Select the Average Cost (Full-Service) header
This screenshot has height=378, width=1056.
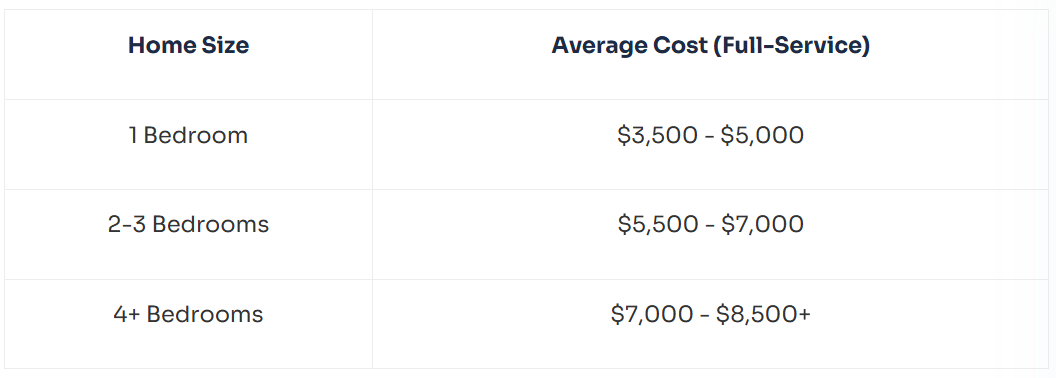711,46
